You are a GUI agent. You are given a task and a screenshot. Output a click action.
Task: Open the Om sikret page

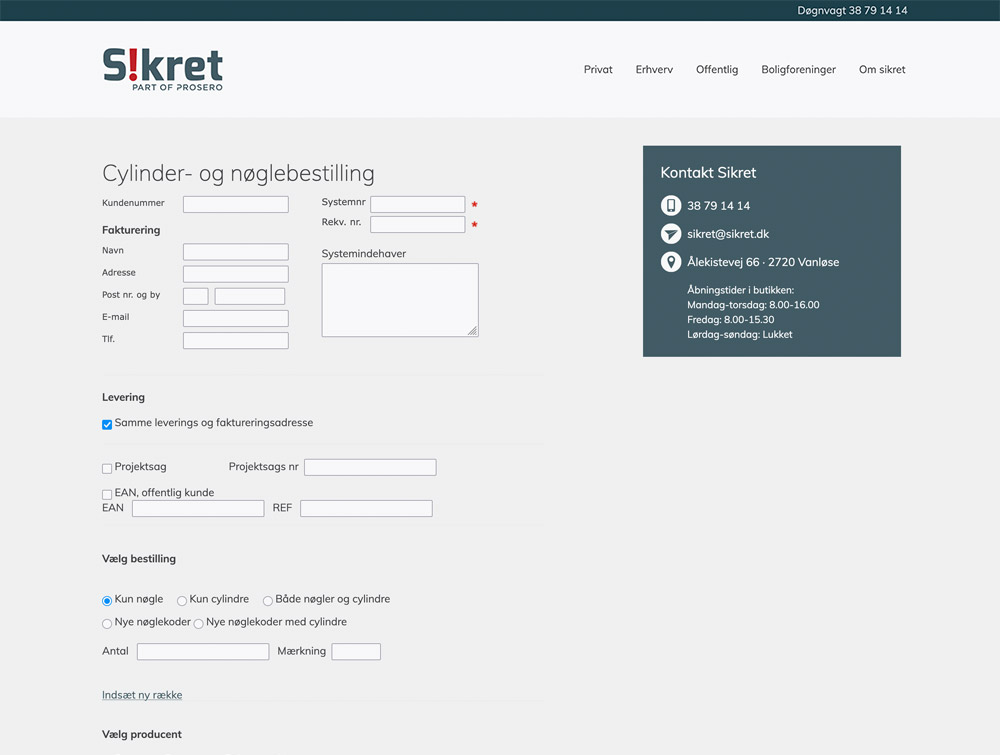pos(882,70)
